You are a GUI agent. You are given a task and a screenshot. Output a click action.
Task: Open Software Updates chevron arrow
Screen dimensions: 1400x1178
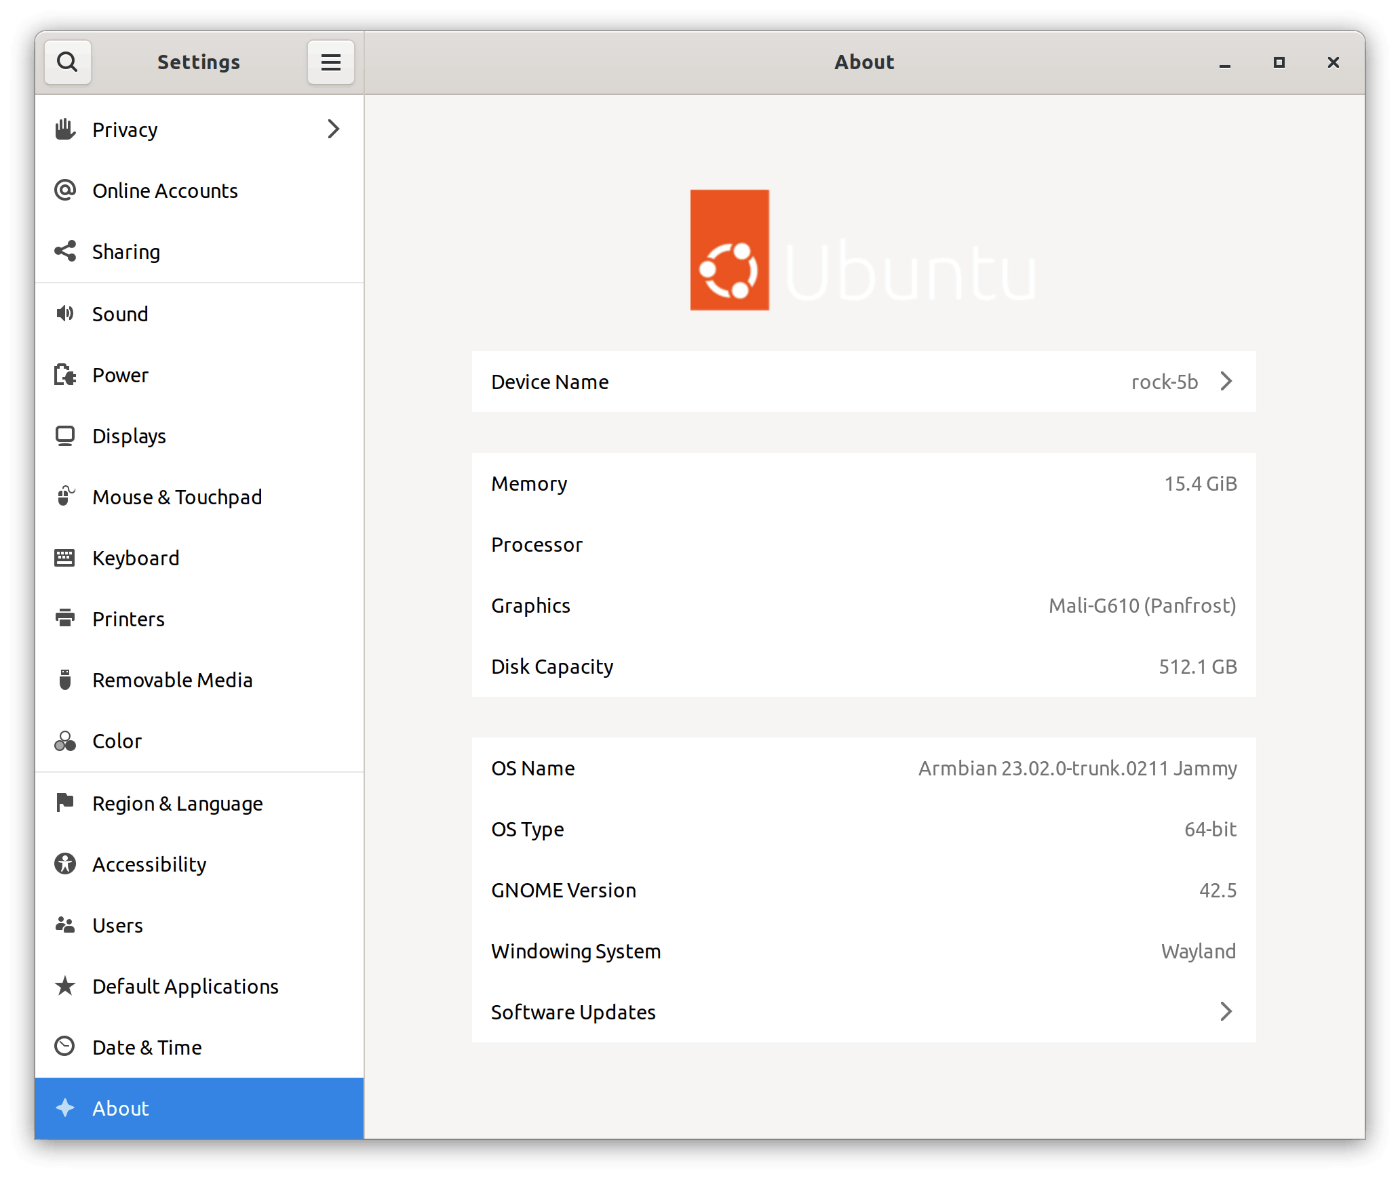tap(1226, 1011)
